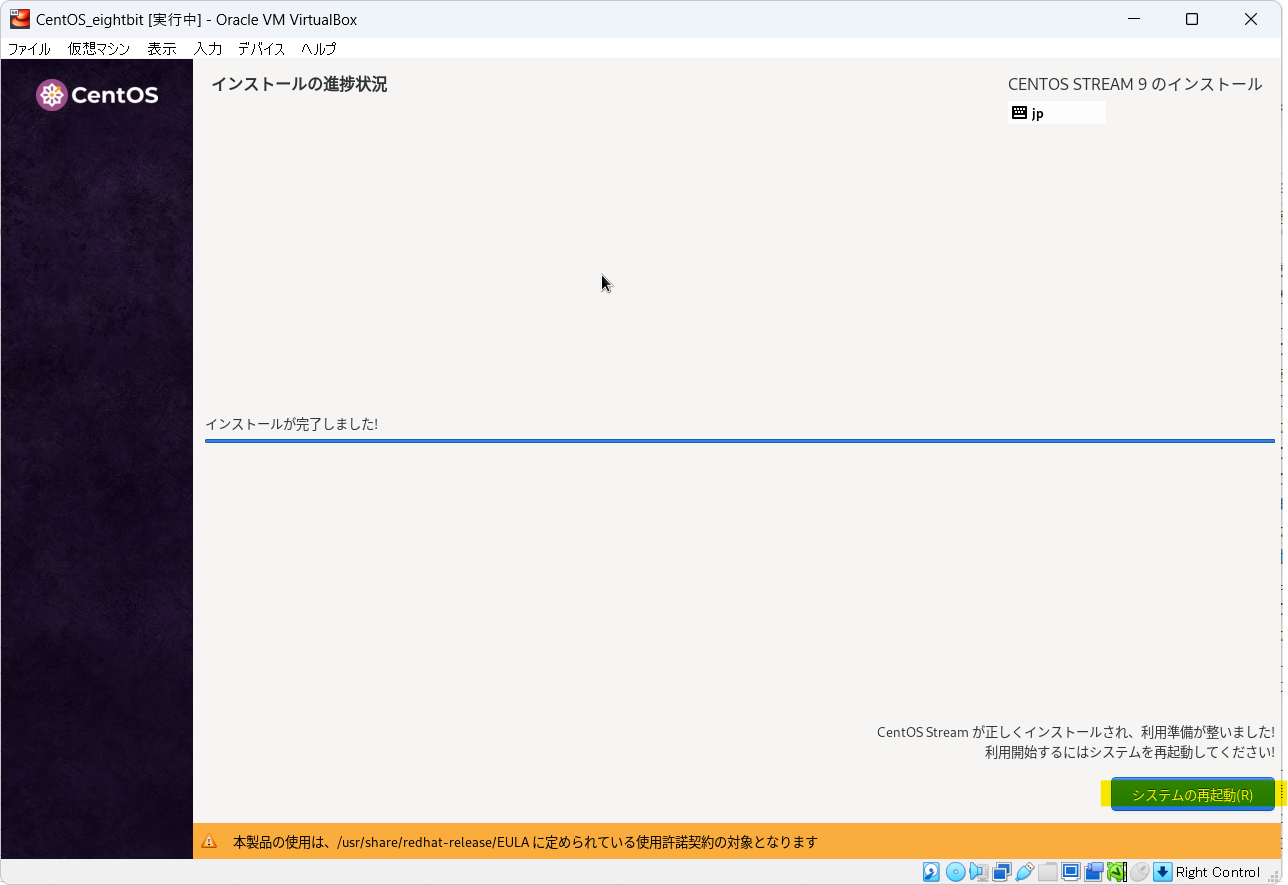The image size is (1288, 885).
Task: Click the orange EULA warning triangle icon
Action: pyautogui.click(x=209, y=842)
